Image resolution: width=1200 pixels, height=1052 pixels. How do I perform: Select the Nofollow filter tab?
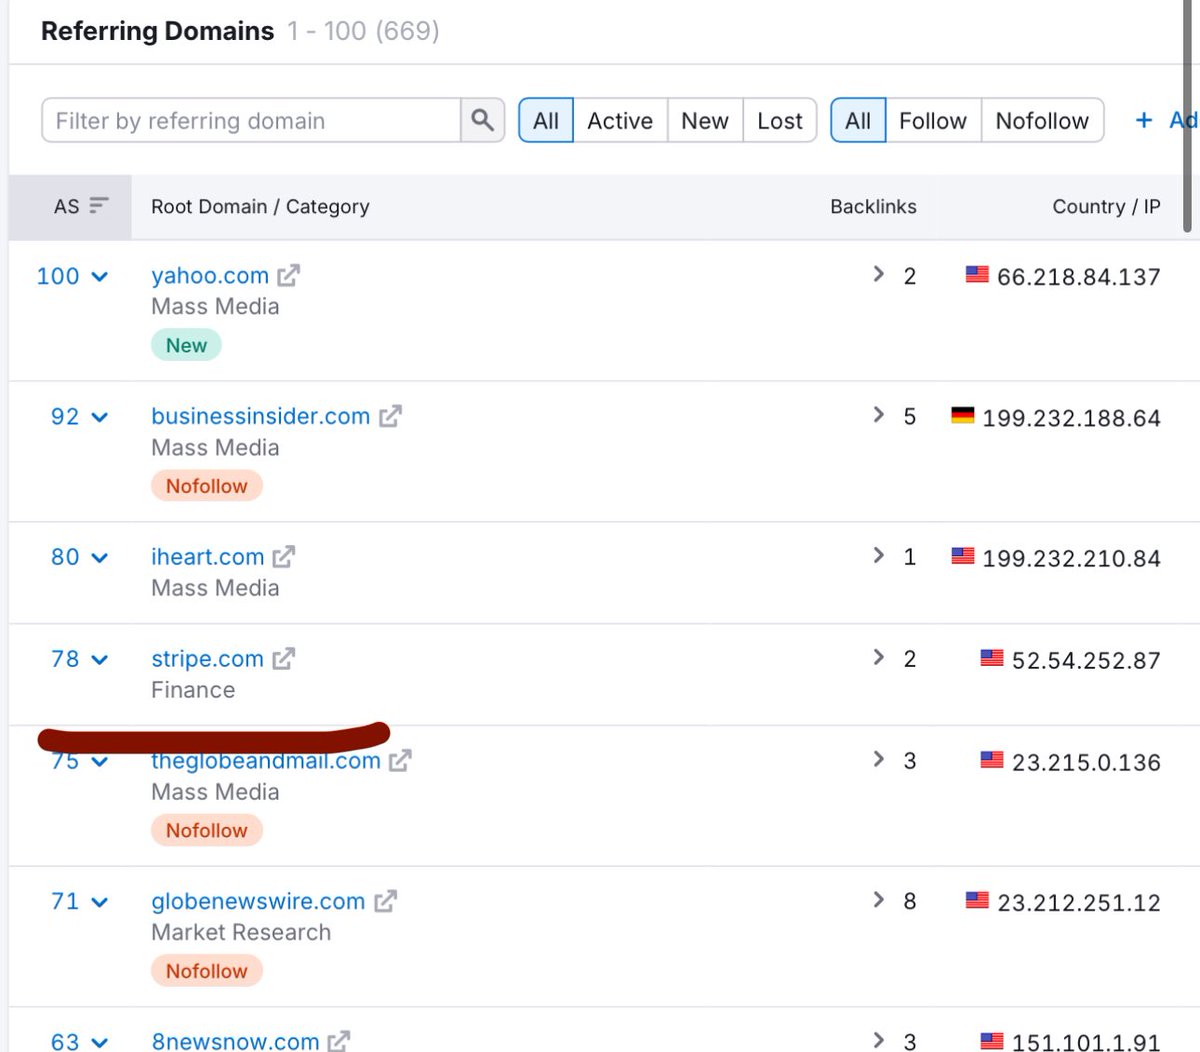point(1042,121)
